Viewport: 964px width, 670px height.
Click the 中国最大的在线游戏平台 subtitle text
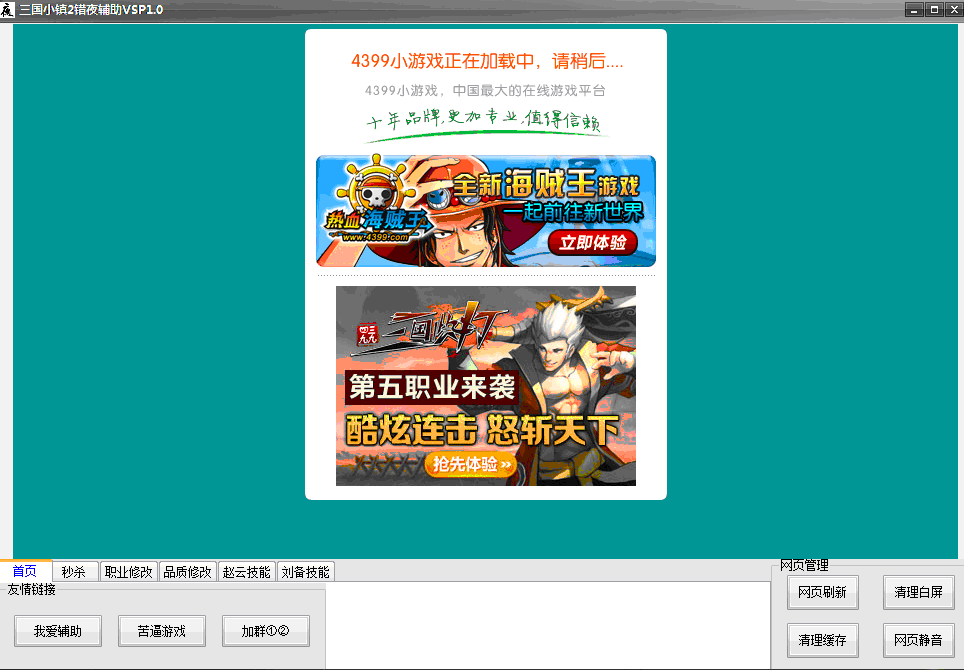pos(529,91)
